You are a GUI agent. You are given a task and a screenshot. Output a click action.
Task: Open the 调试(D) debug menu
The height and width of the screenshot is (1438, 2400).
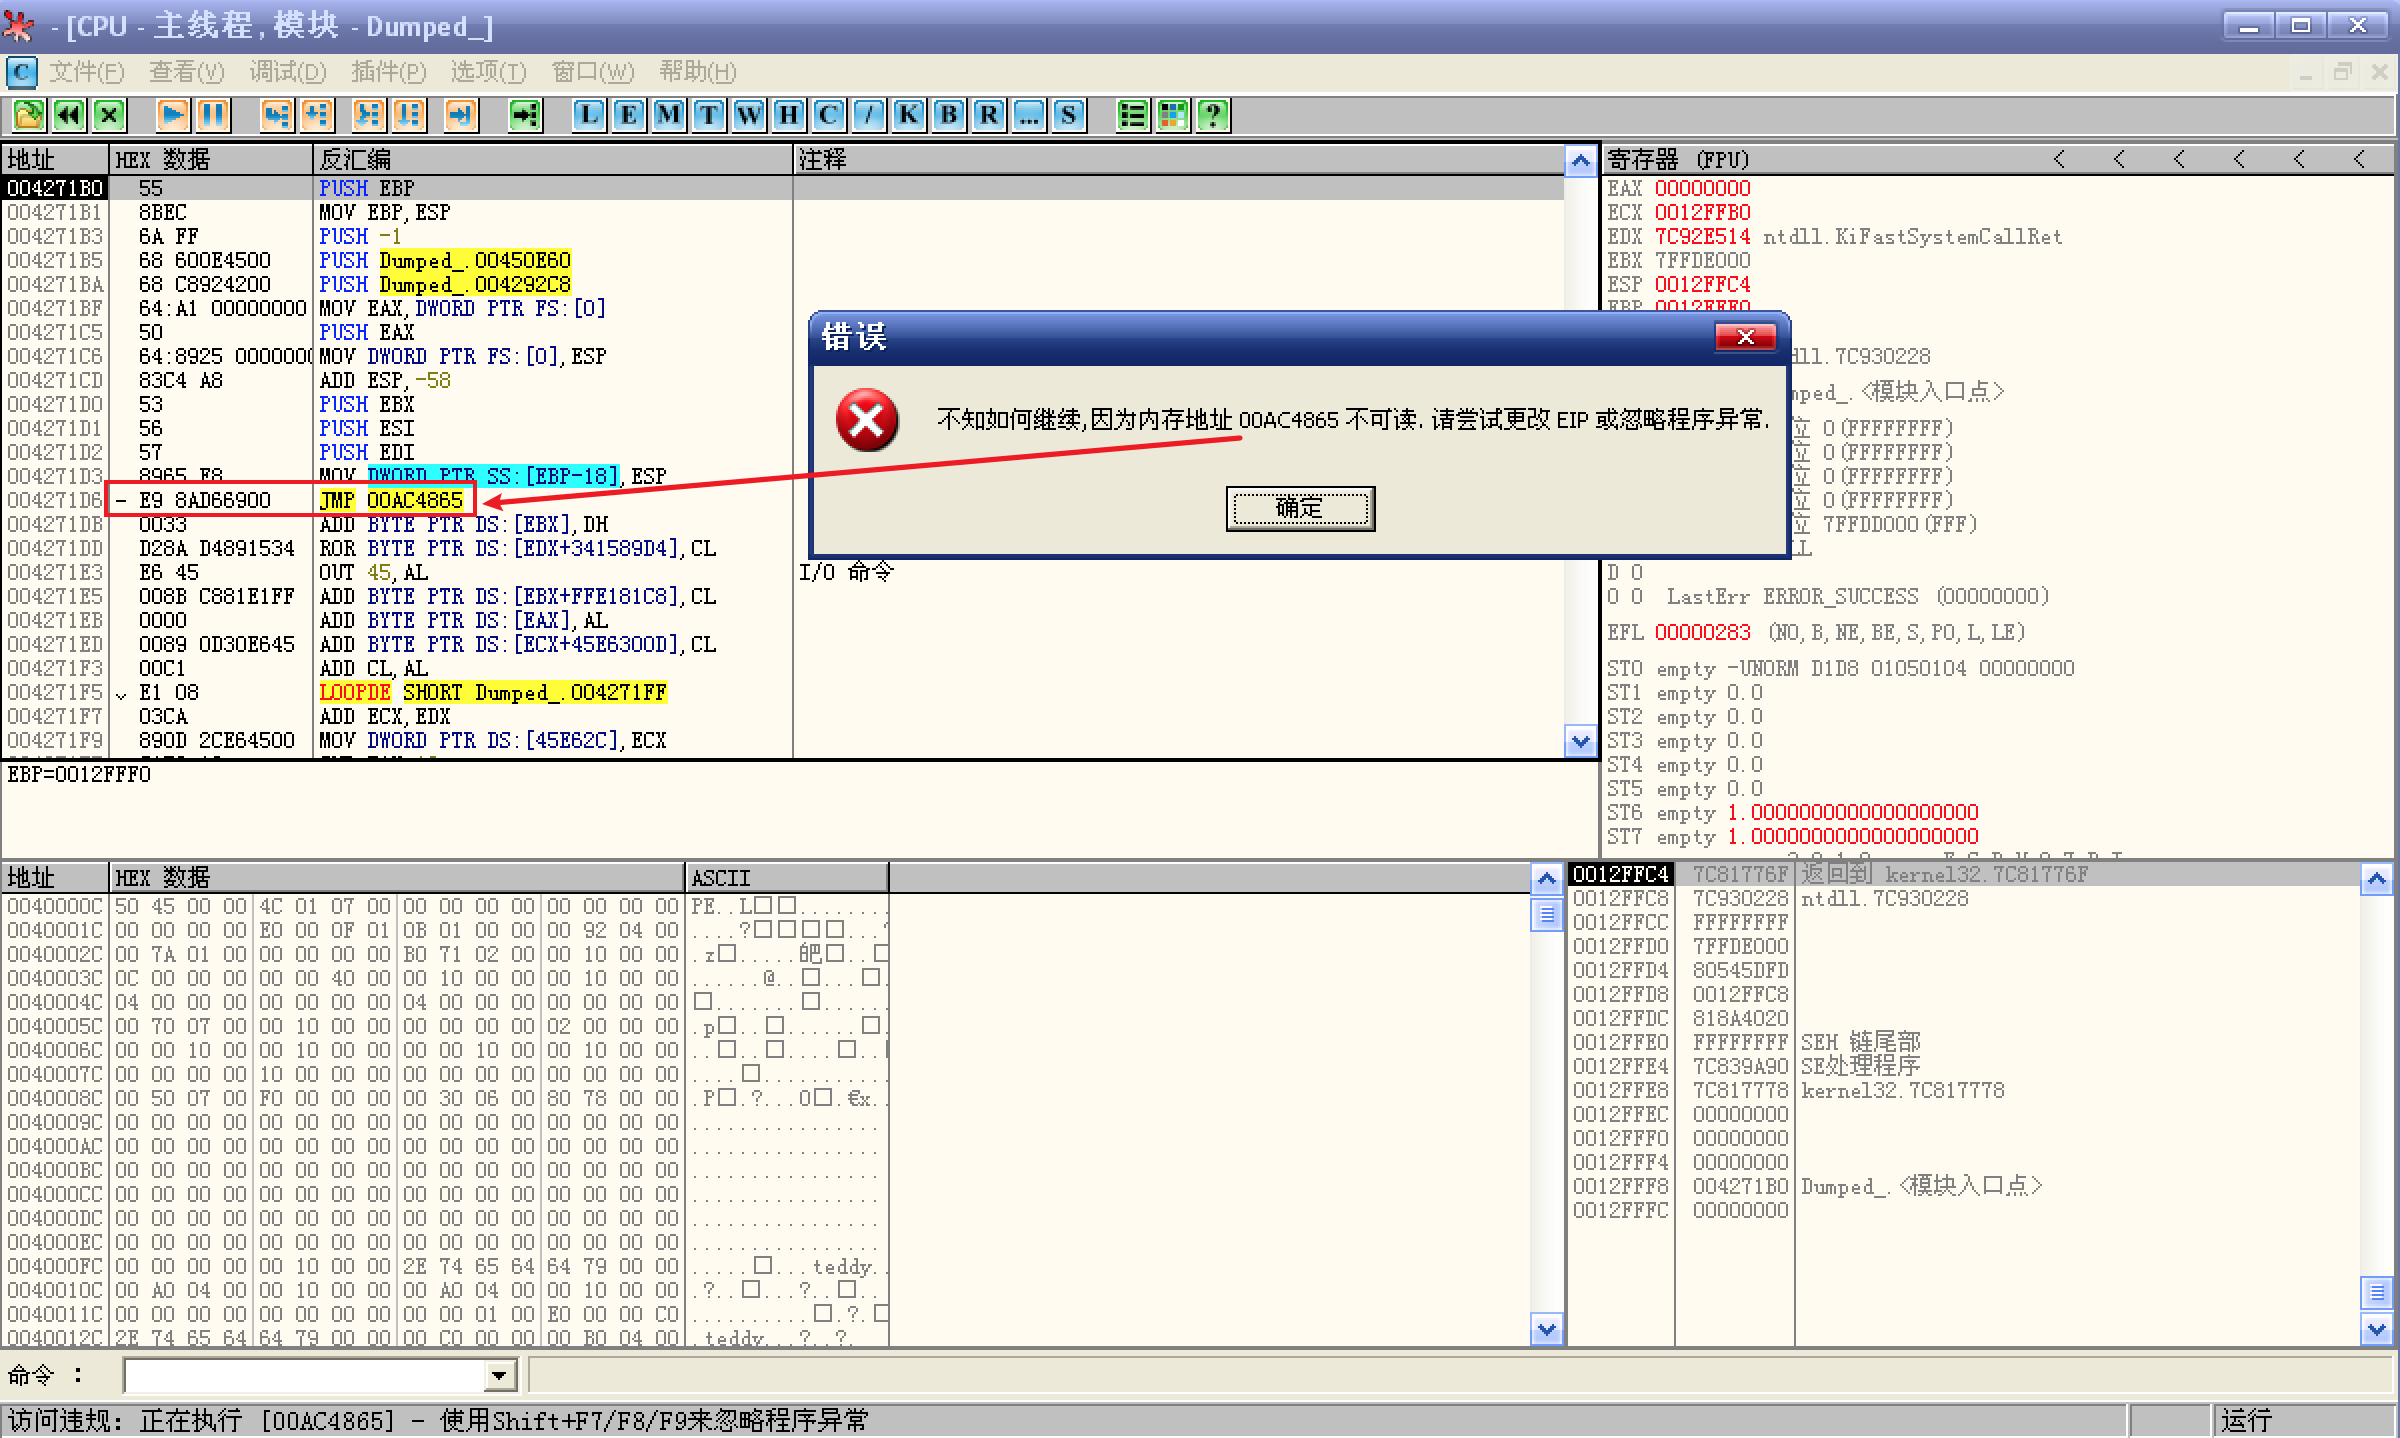[x=288, y=72]
